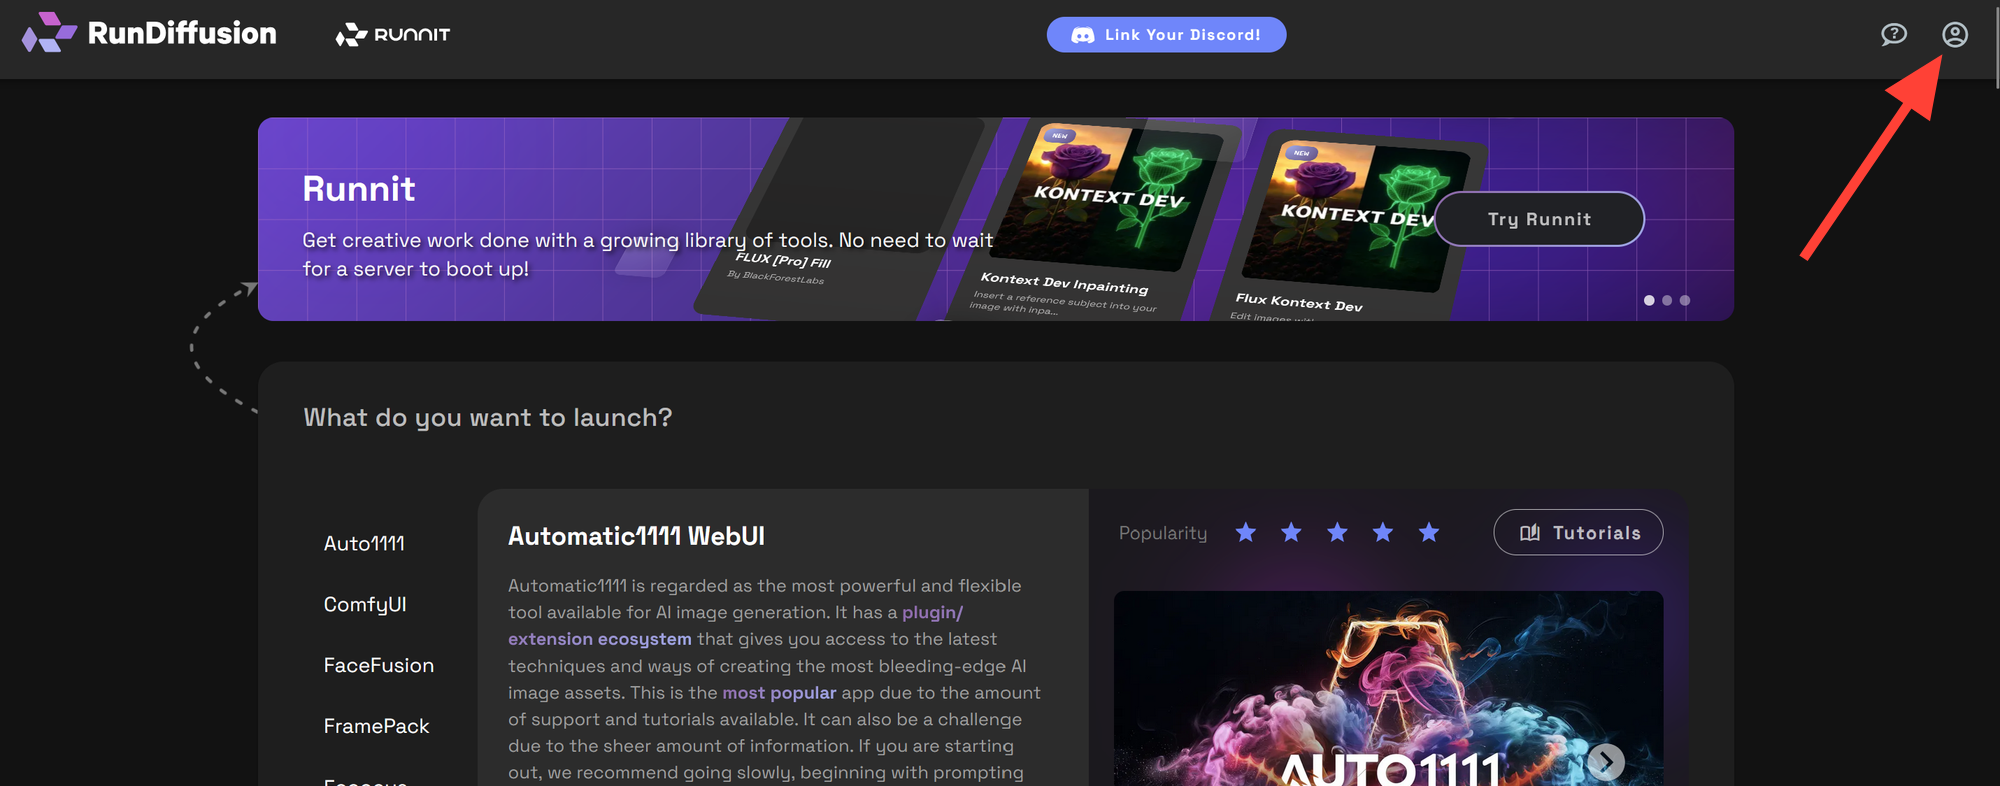Select ComfyUI in the app list
The height and width of the screenshot is (786, 2000).
365,604
